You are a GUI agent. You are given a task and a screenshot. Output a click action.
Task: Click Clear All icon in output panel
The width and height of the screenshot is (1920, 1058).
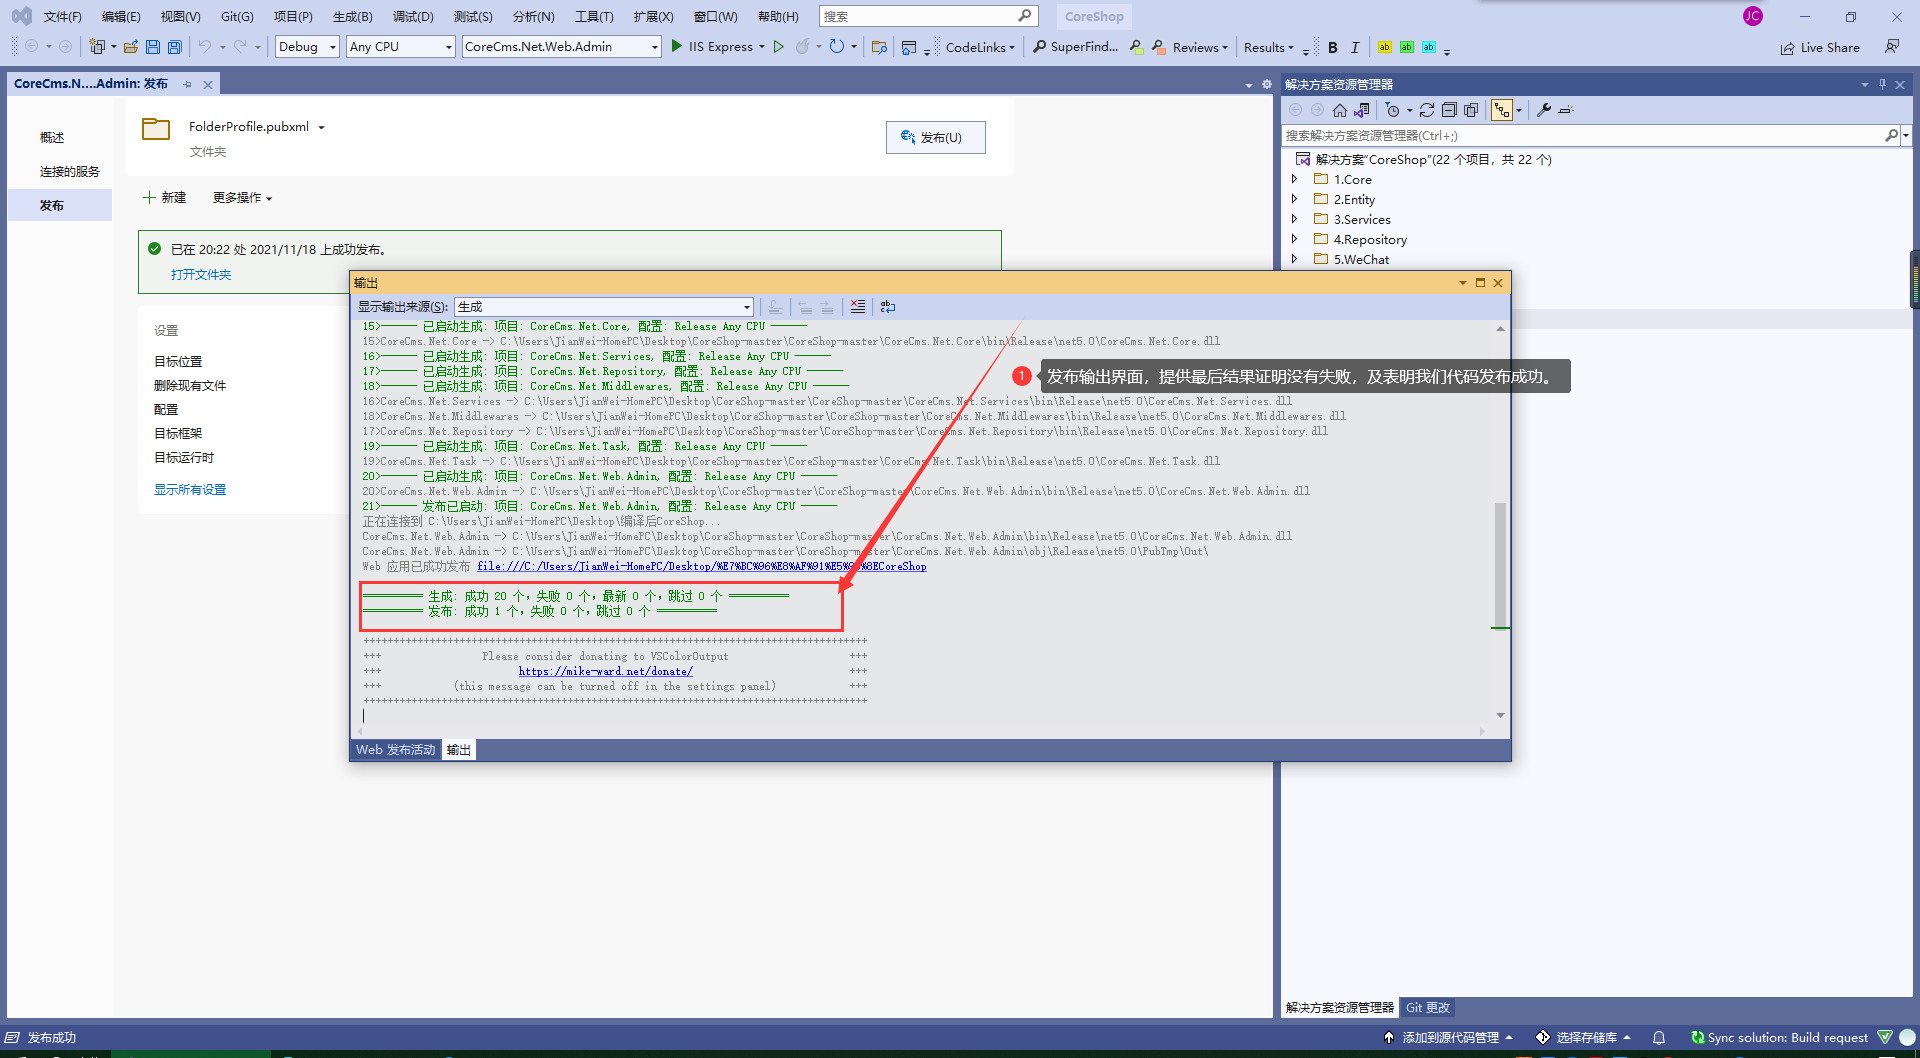tap(858, 307)
